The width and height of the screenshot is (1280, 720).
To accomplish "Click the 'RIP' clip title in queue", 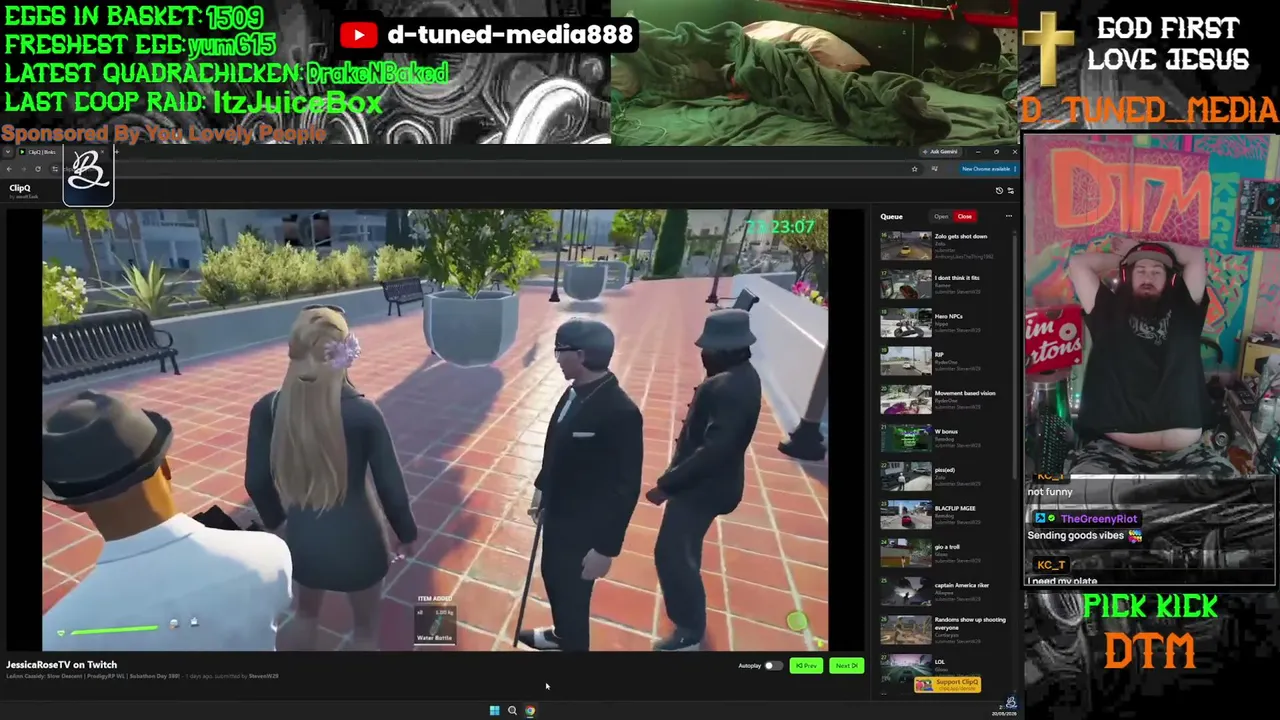I will click(939, 354).
